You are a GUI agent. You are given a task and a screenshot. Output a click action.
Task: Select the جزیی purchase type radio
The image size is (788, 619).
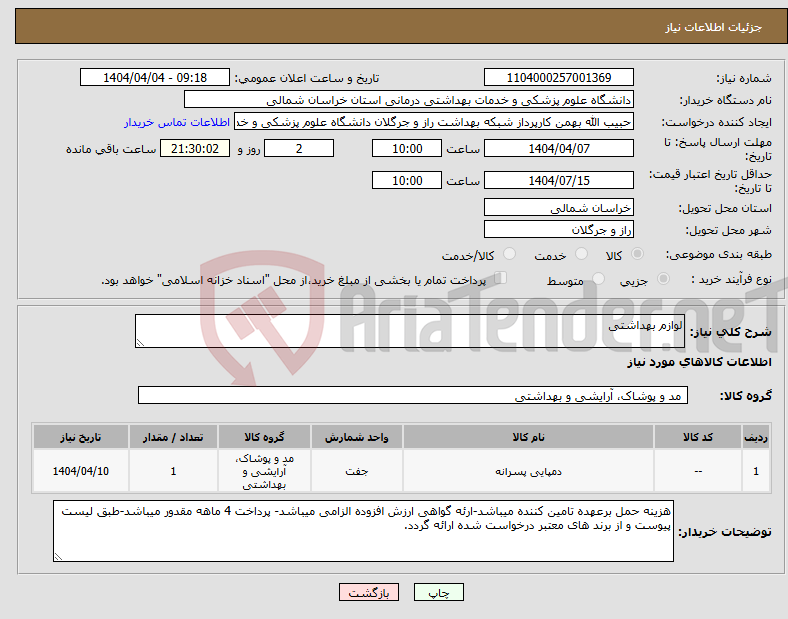click(663, 278)
